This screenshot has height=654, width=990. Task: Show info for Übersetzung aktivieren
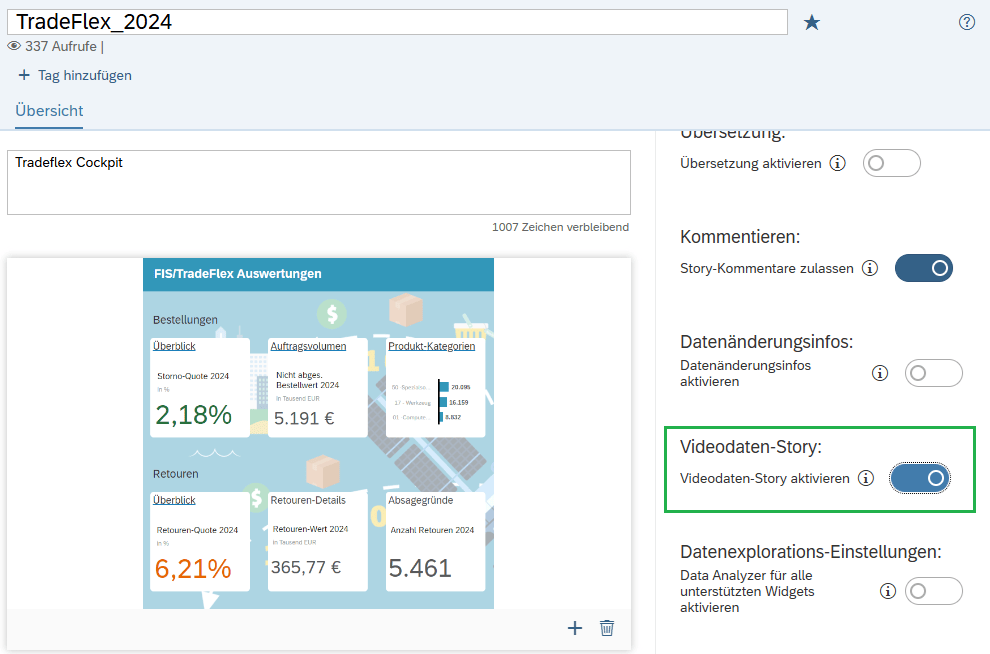pos(837,163)
